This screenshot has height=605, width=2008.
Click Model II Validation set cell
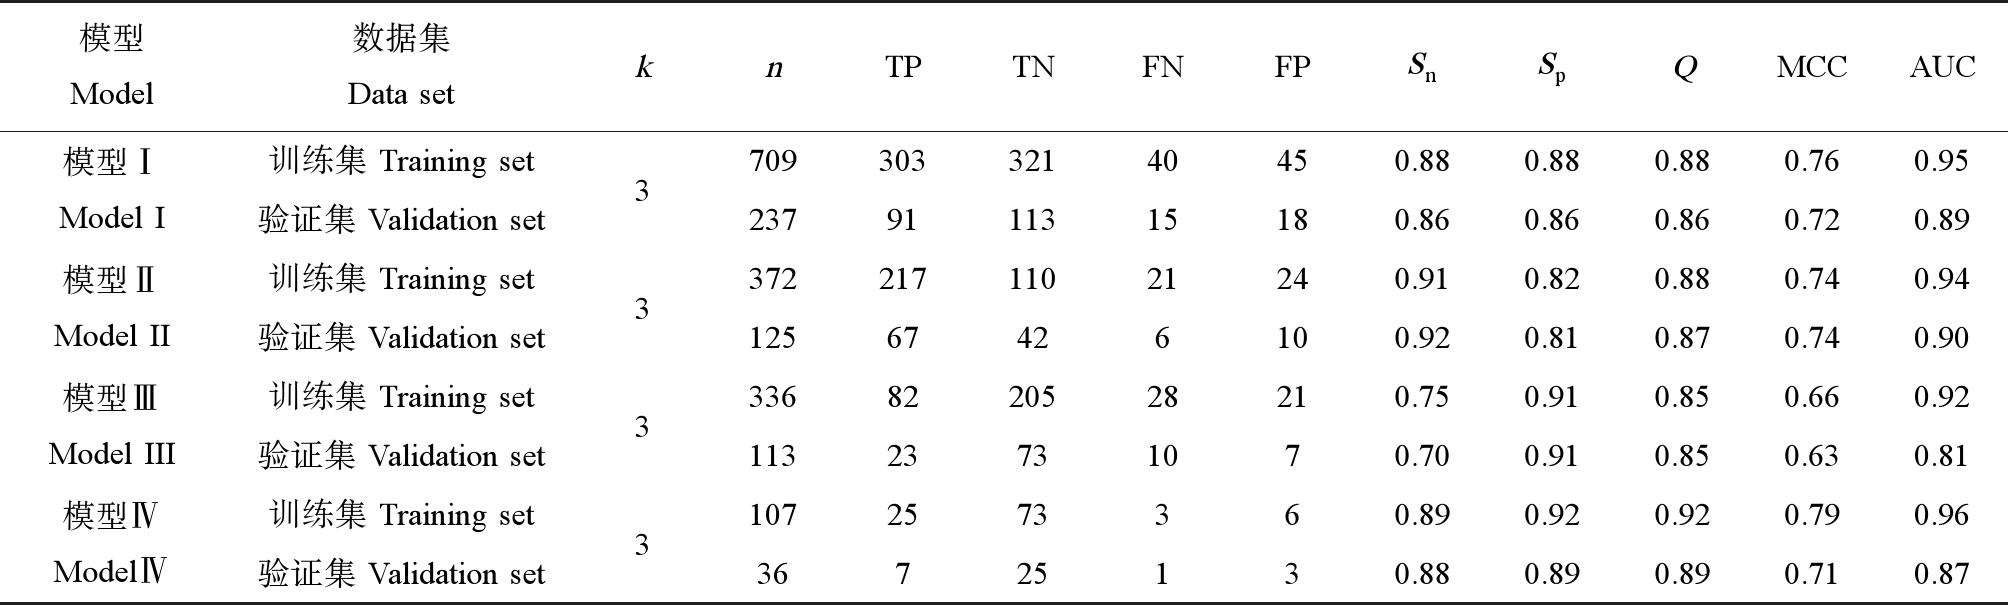pyautogui.click(x=401, y=337)
